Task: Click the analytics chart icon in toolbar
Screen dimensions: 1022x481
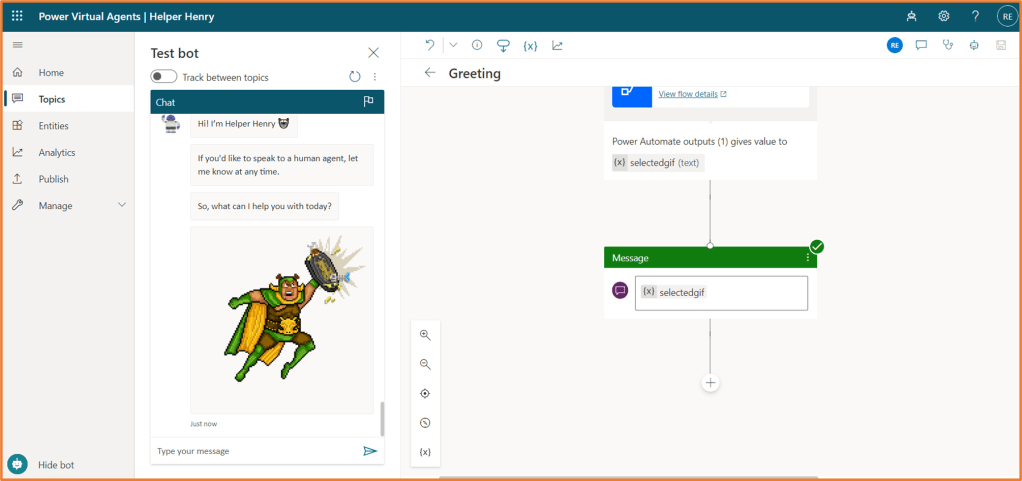Action: [x=557, y=45]
